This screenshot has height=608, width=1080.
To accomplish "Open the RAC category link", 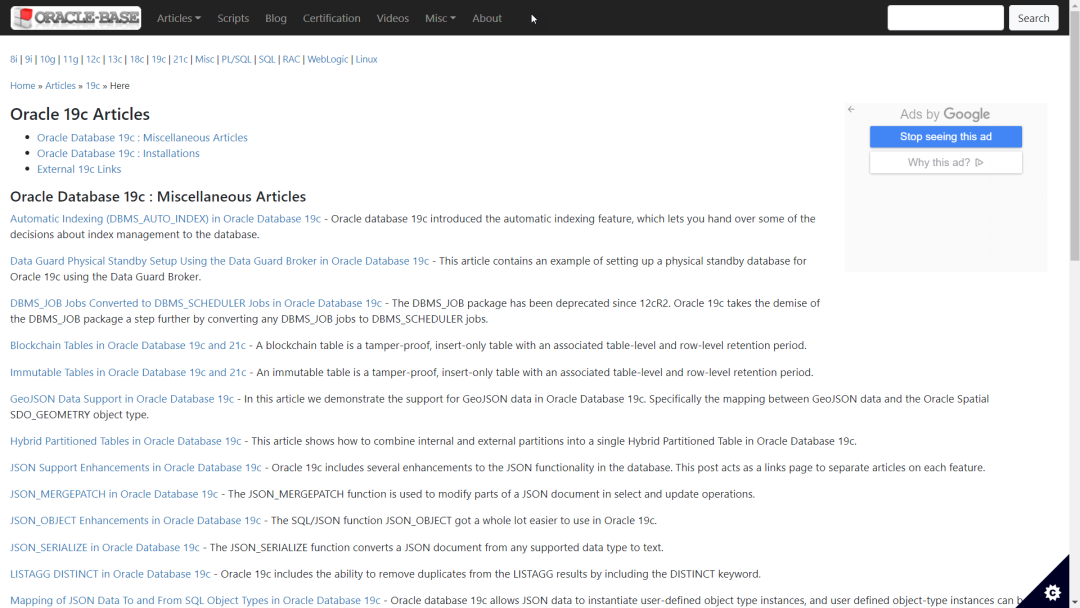I will [291, 59].
